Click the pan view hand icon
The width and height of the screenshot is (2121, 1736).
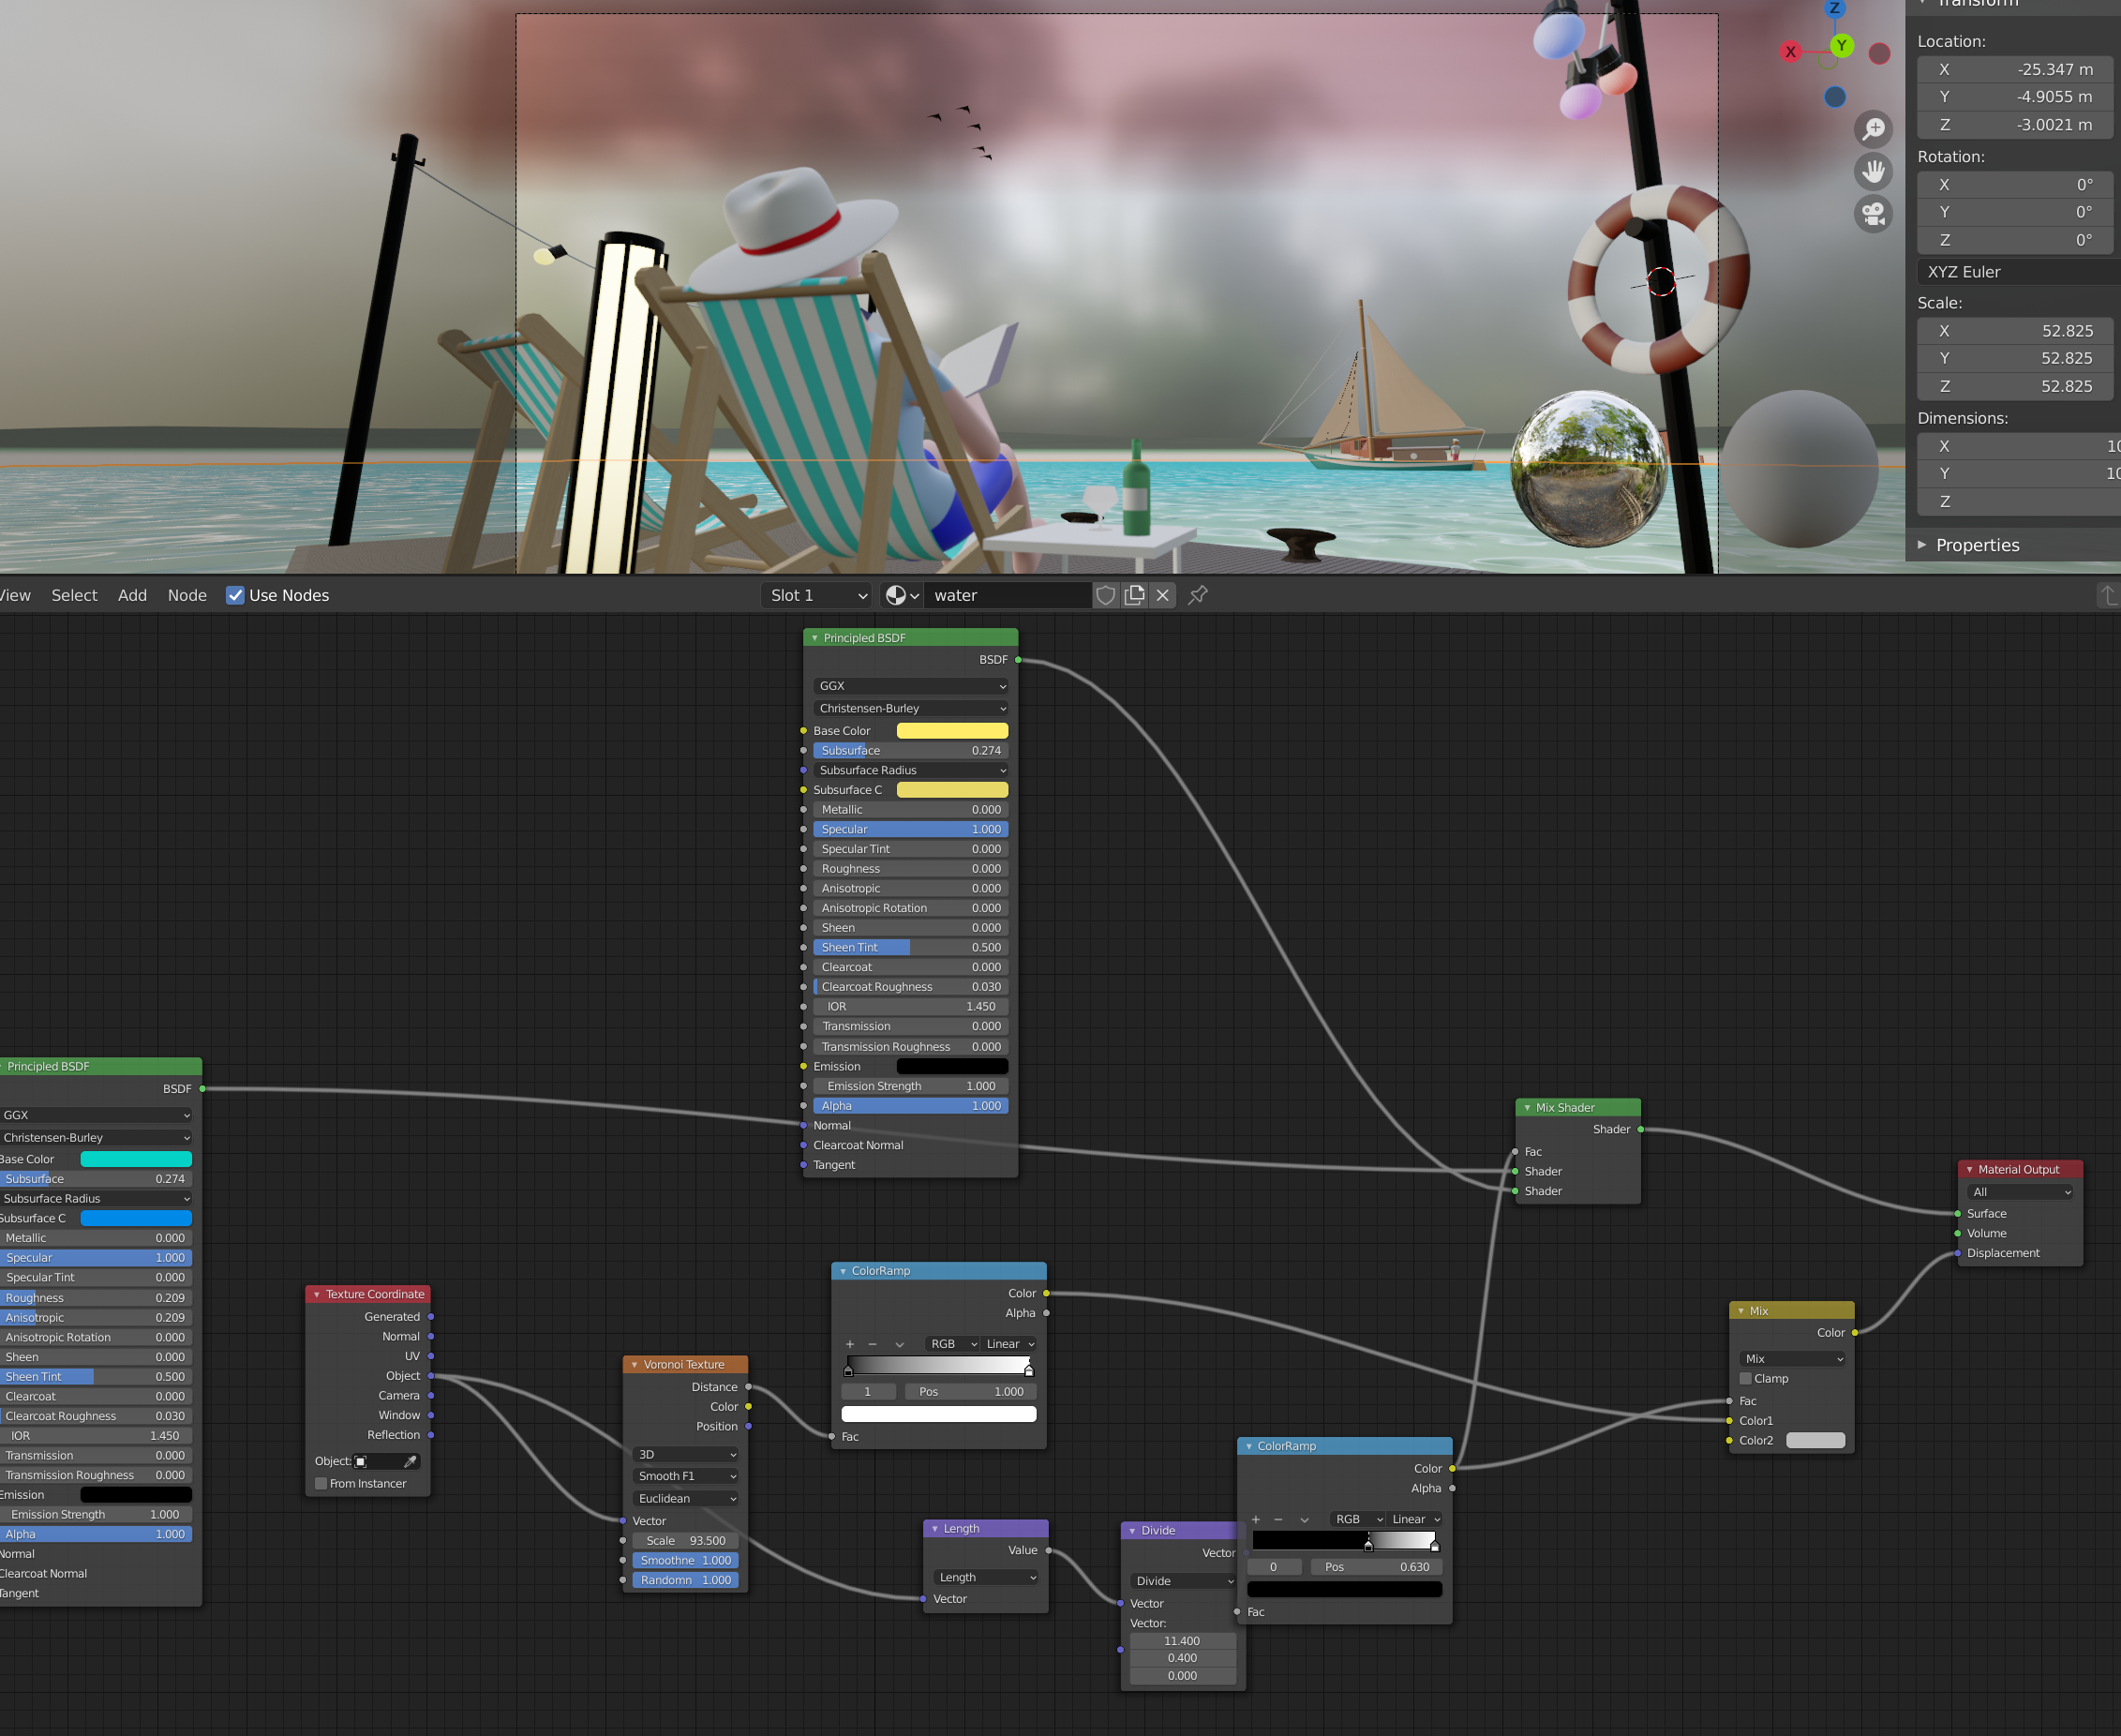[x=1873, y=172]
